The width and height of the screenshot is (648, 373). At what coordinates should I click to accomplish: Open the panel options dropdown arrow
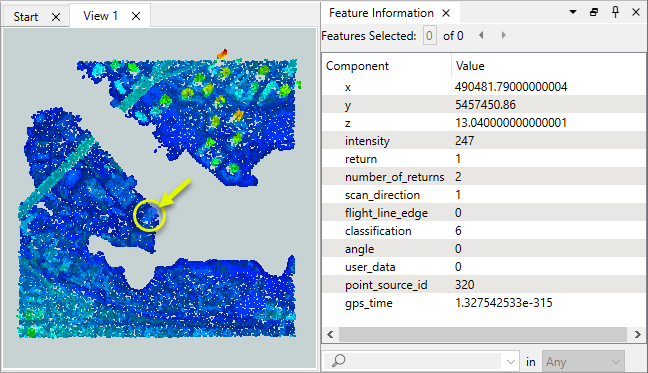573,12
